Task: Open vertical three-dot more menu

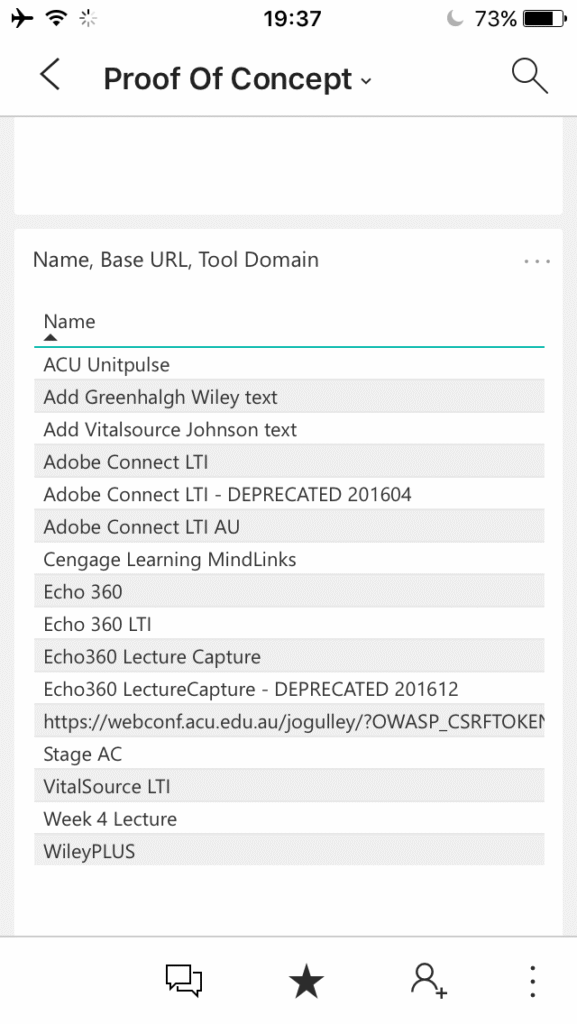Action: [x=533, y=981]
